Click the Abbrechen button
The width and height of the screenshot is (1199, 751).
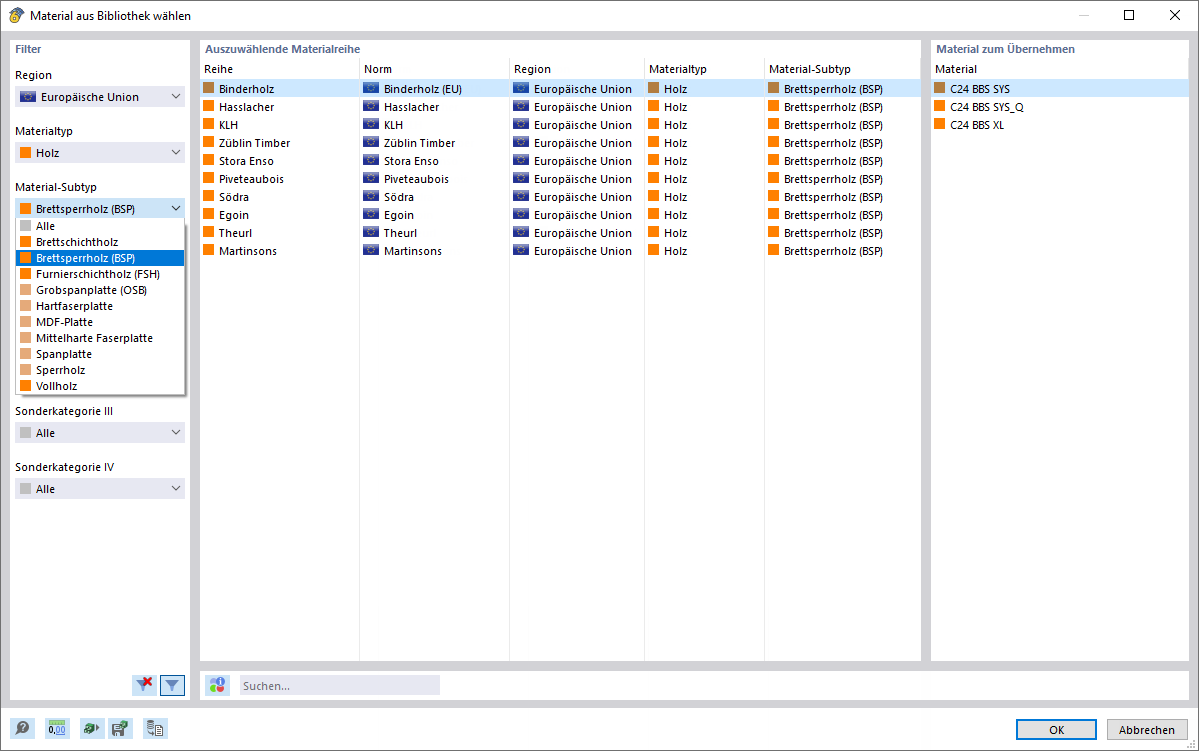coord(1146,730)
